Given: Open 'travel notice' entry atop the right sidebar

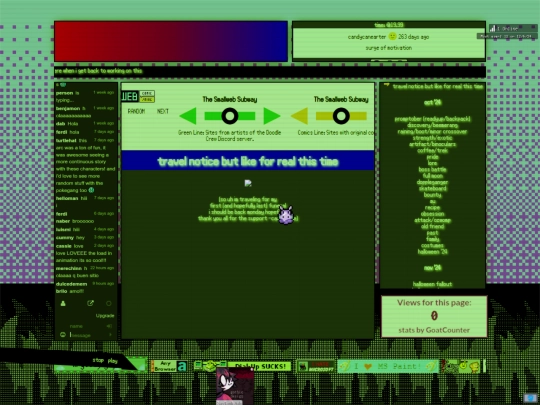Looking at the screenshot, I should pyautogui.click(x=438, y=86).
